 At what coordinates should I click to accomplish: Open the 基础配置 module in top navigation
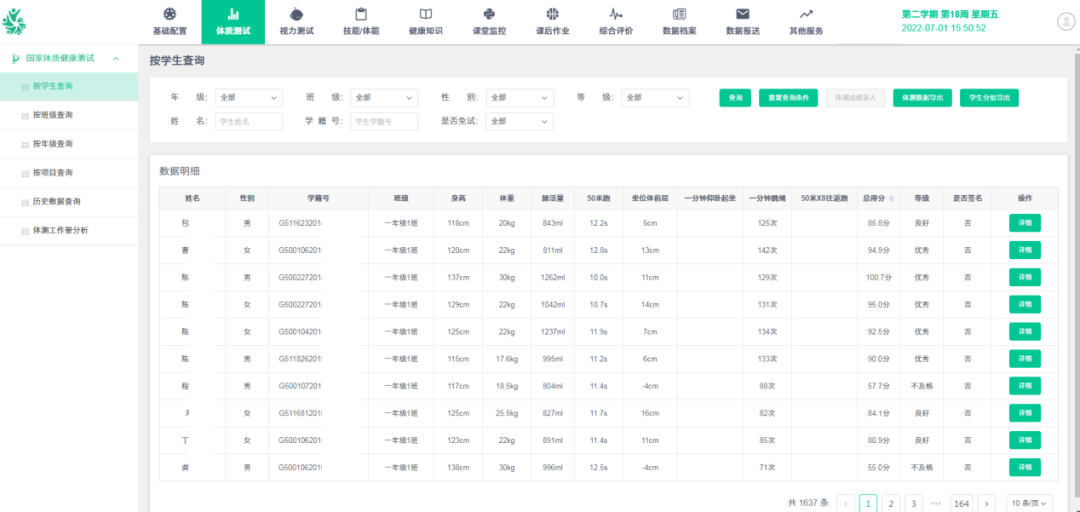169,22
